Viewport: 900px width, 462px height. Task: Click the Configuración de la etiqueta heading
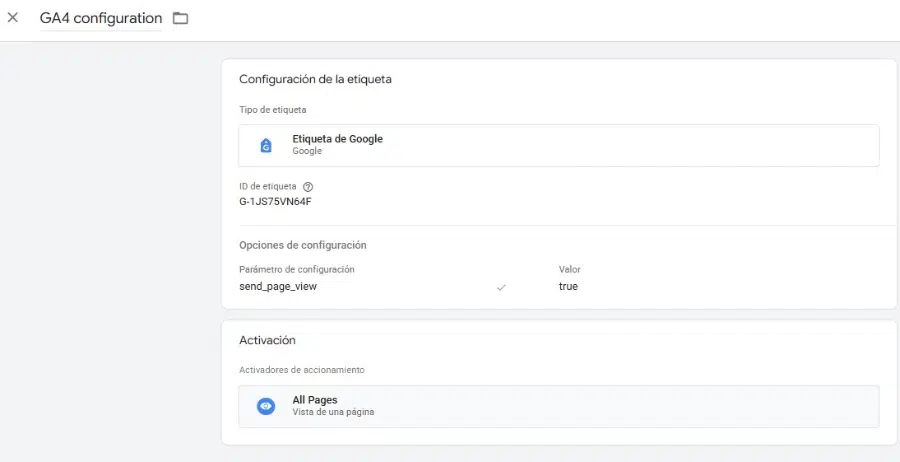pyautogui.click(x=315, y=79)
